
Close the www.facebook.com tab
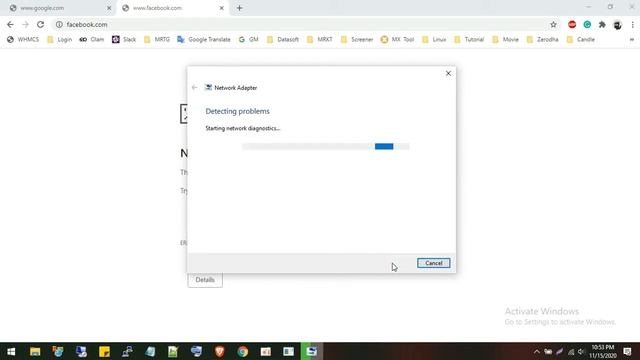[x=222, y=8]
